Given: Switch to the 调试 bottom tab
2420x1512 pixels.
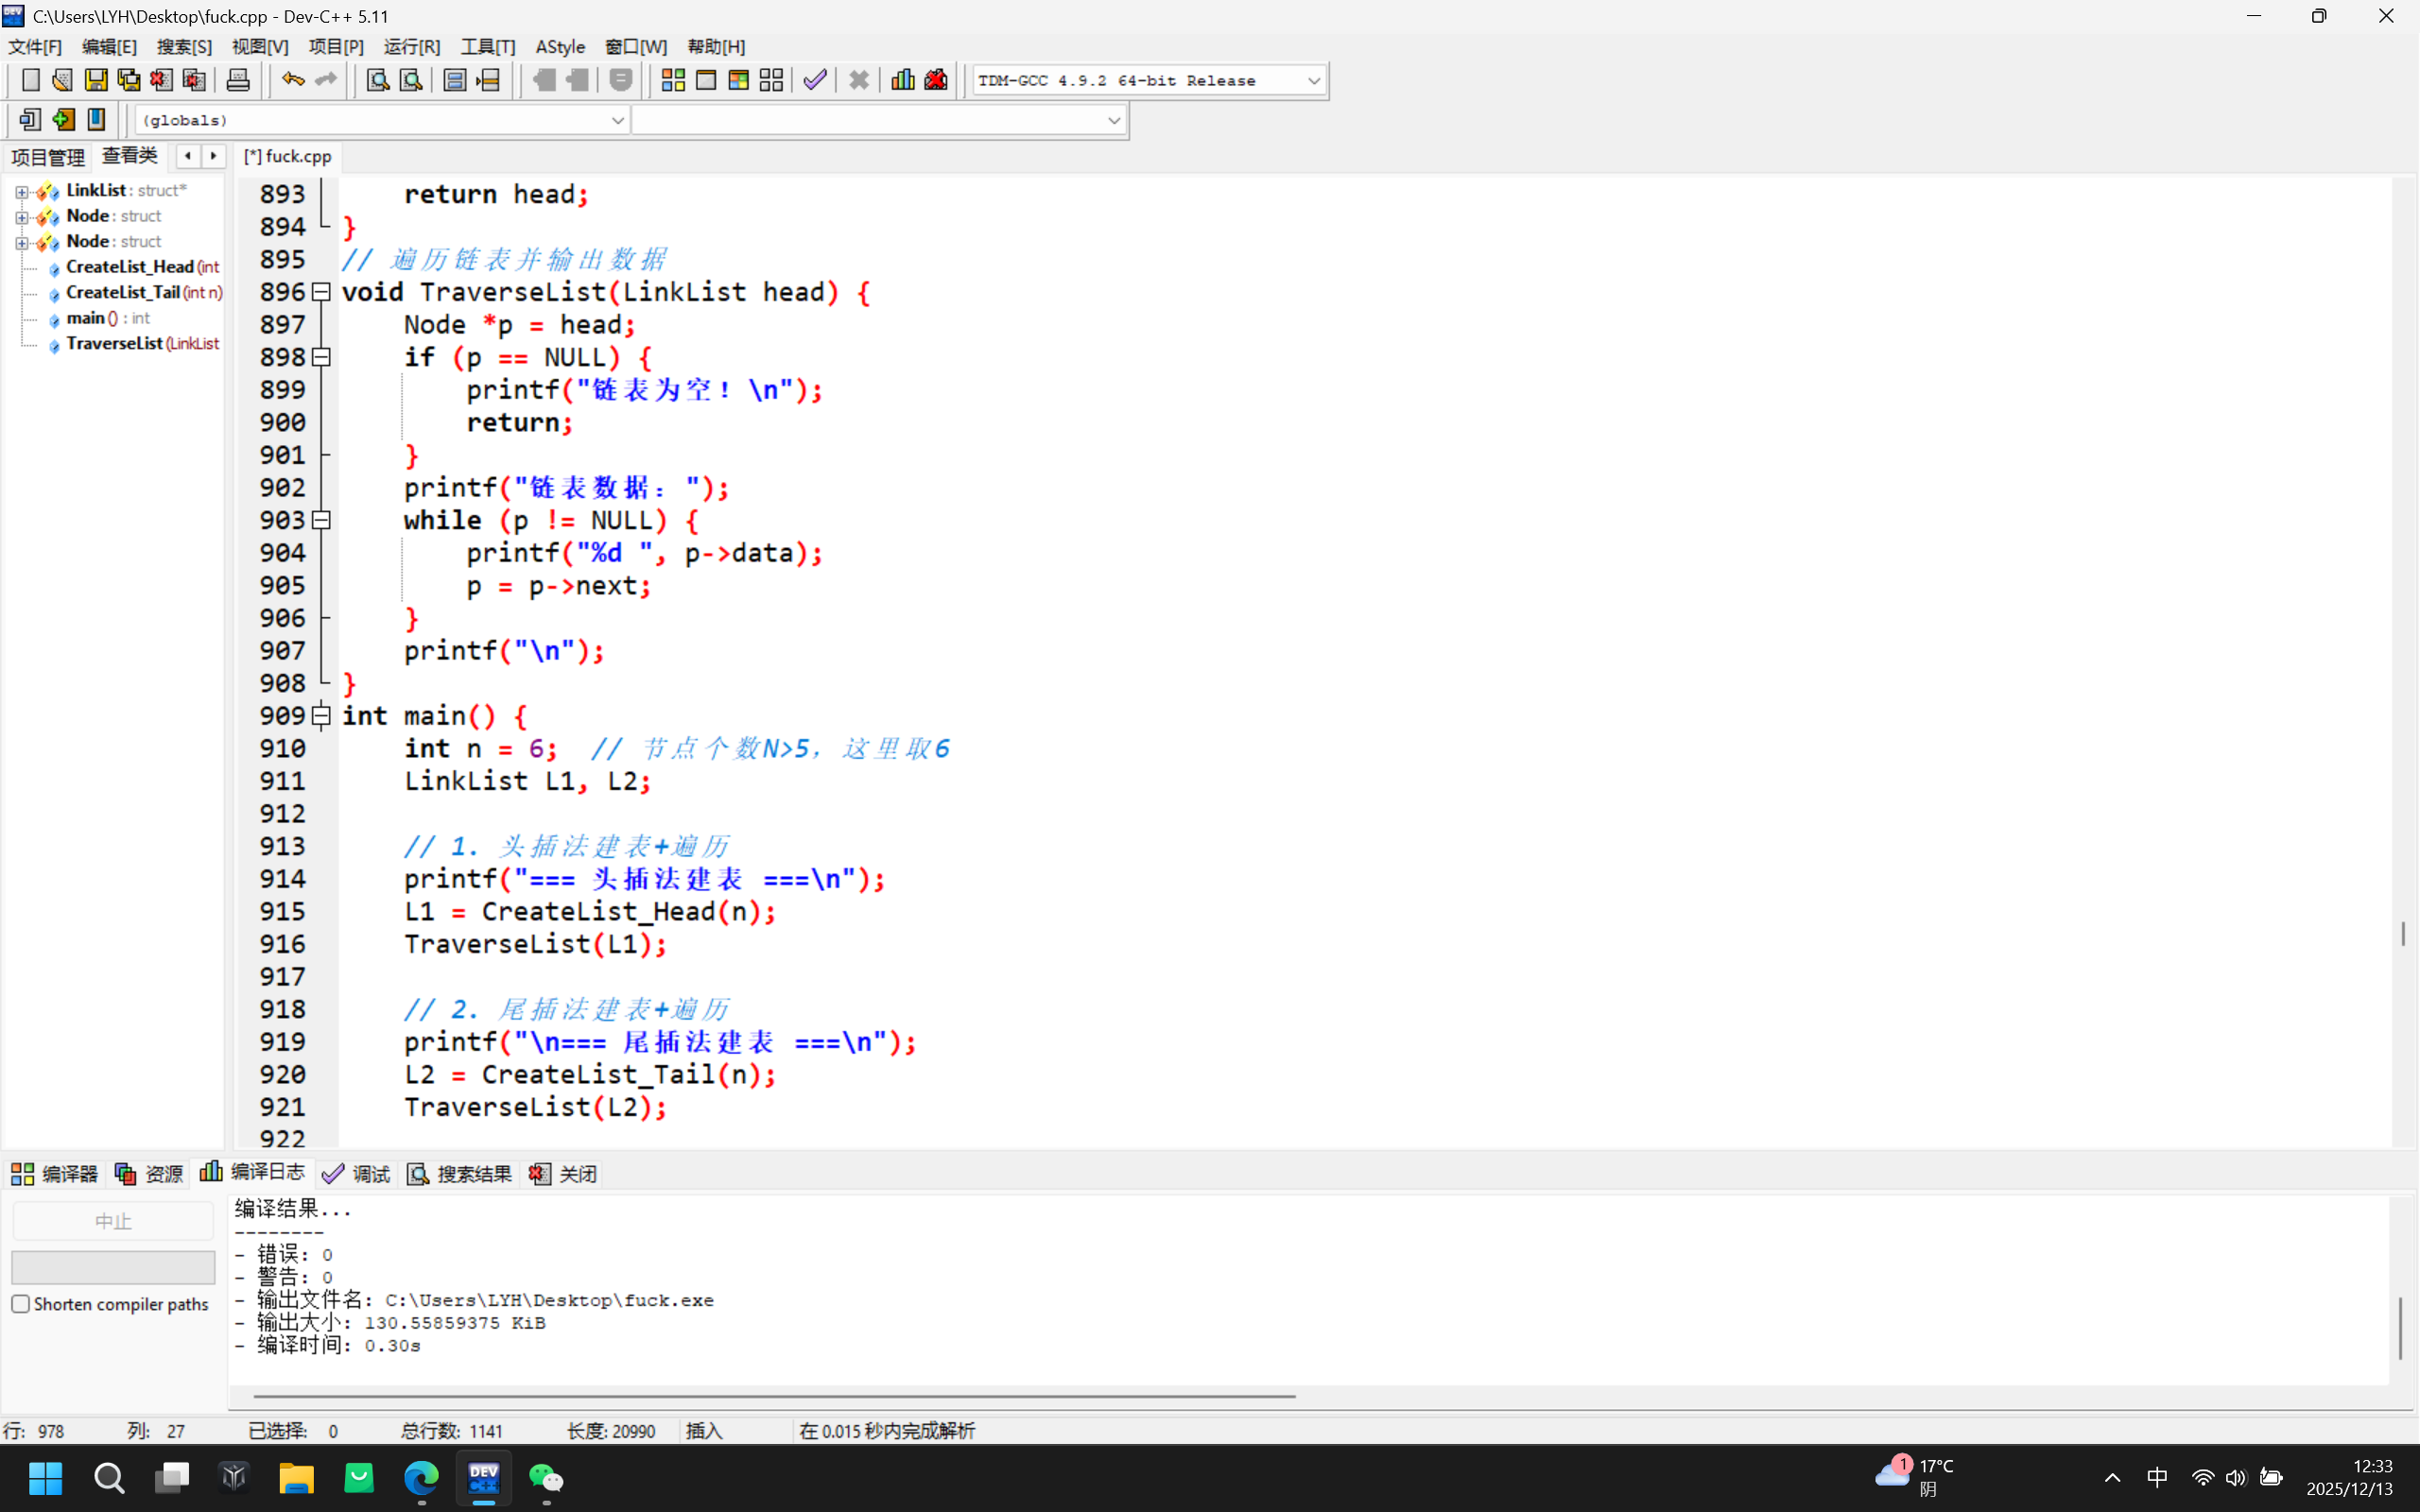Looking at the screenshot, I should coord(357,1174).
